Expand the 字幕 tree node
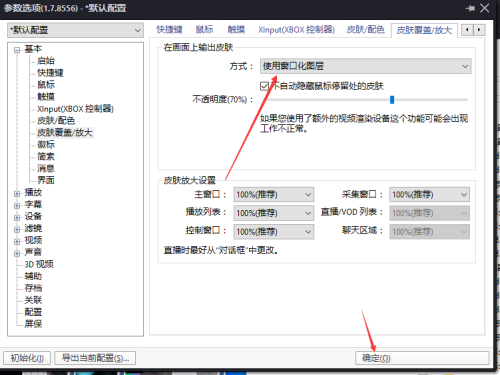 click(x=17, y=205)
